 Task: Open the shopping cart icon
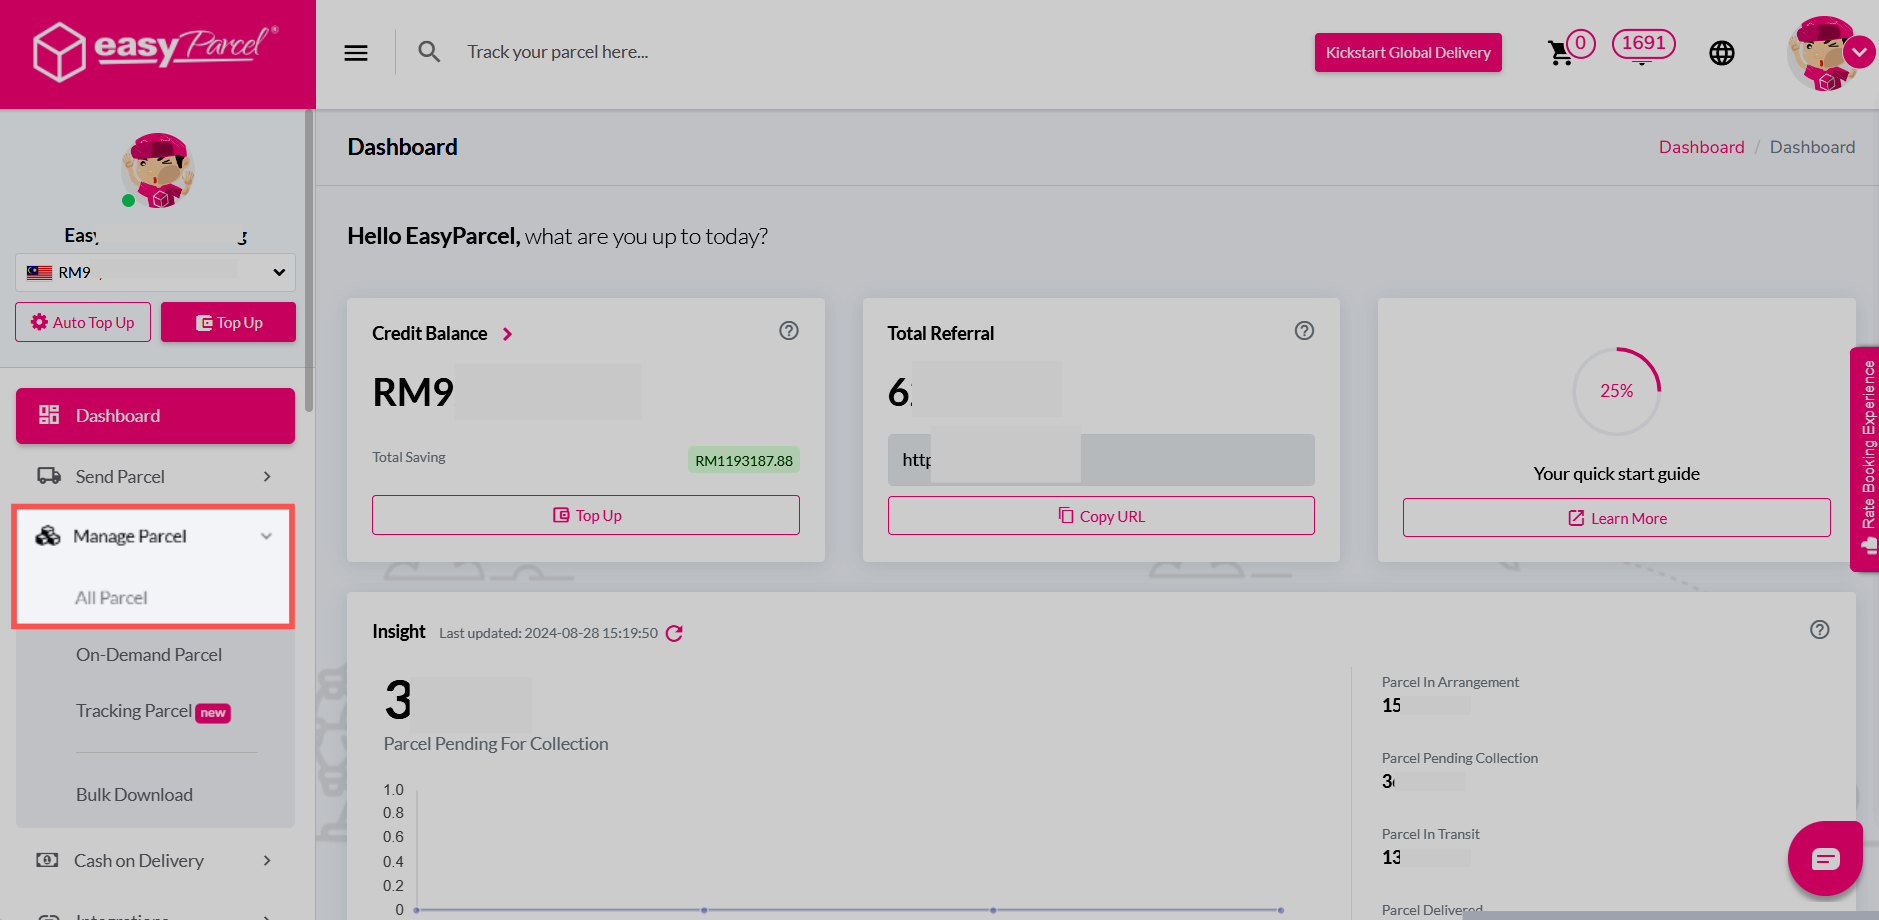tap(1560, 53)
